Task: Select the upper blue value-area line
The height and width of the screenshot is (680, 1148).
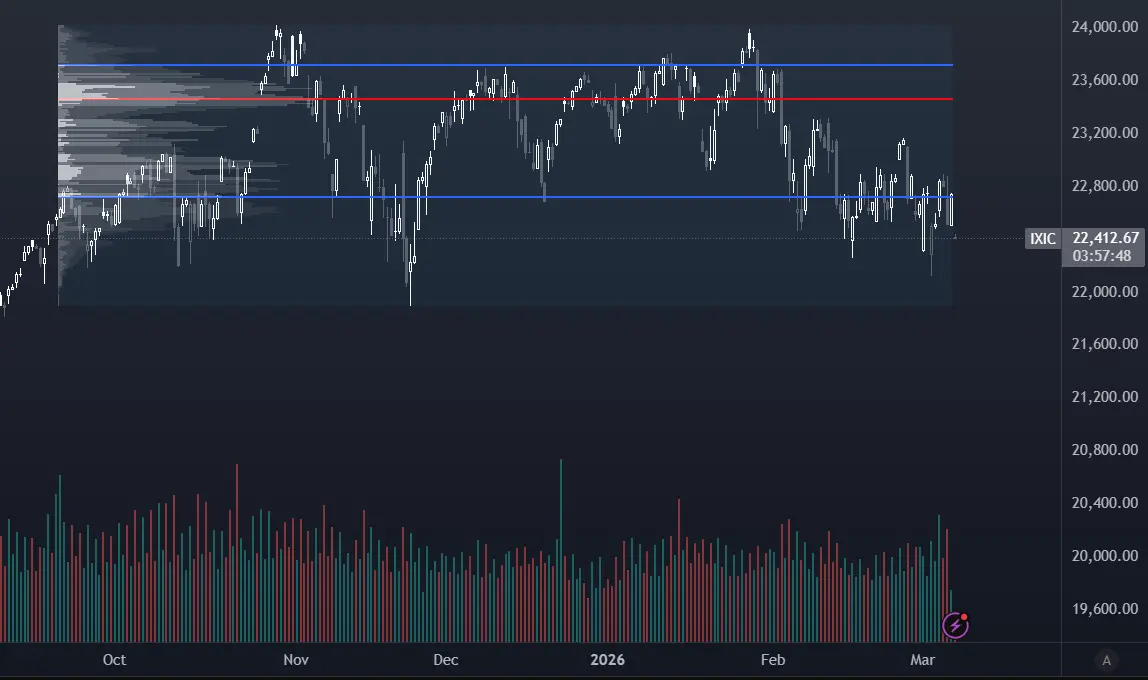Action: pyautogui.click(x=505, y=65)
